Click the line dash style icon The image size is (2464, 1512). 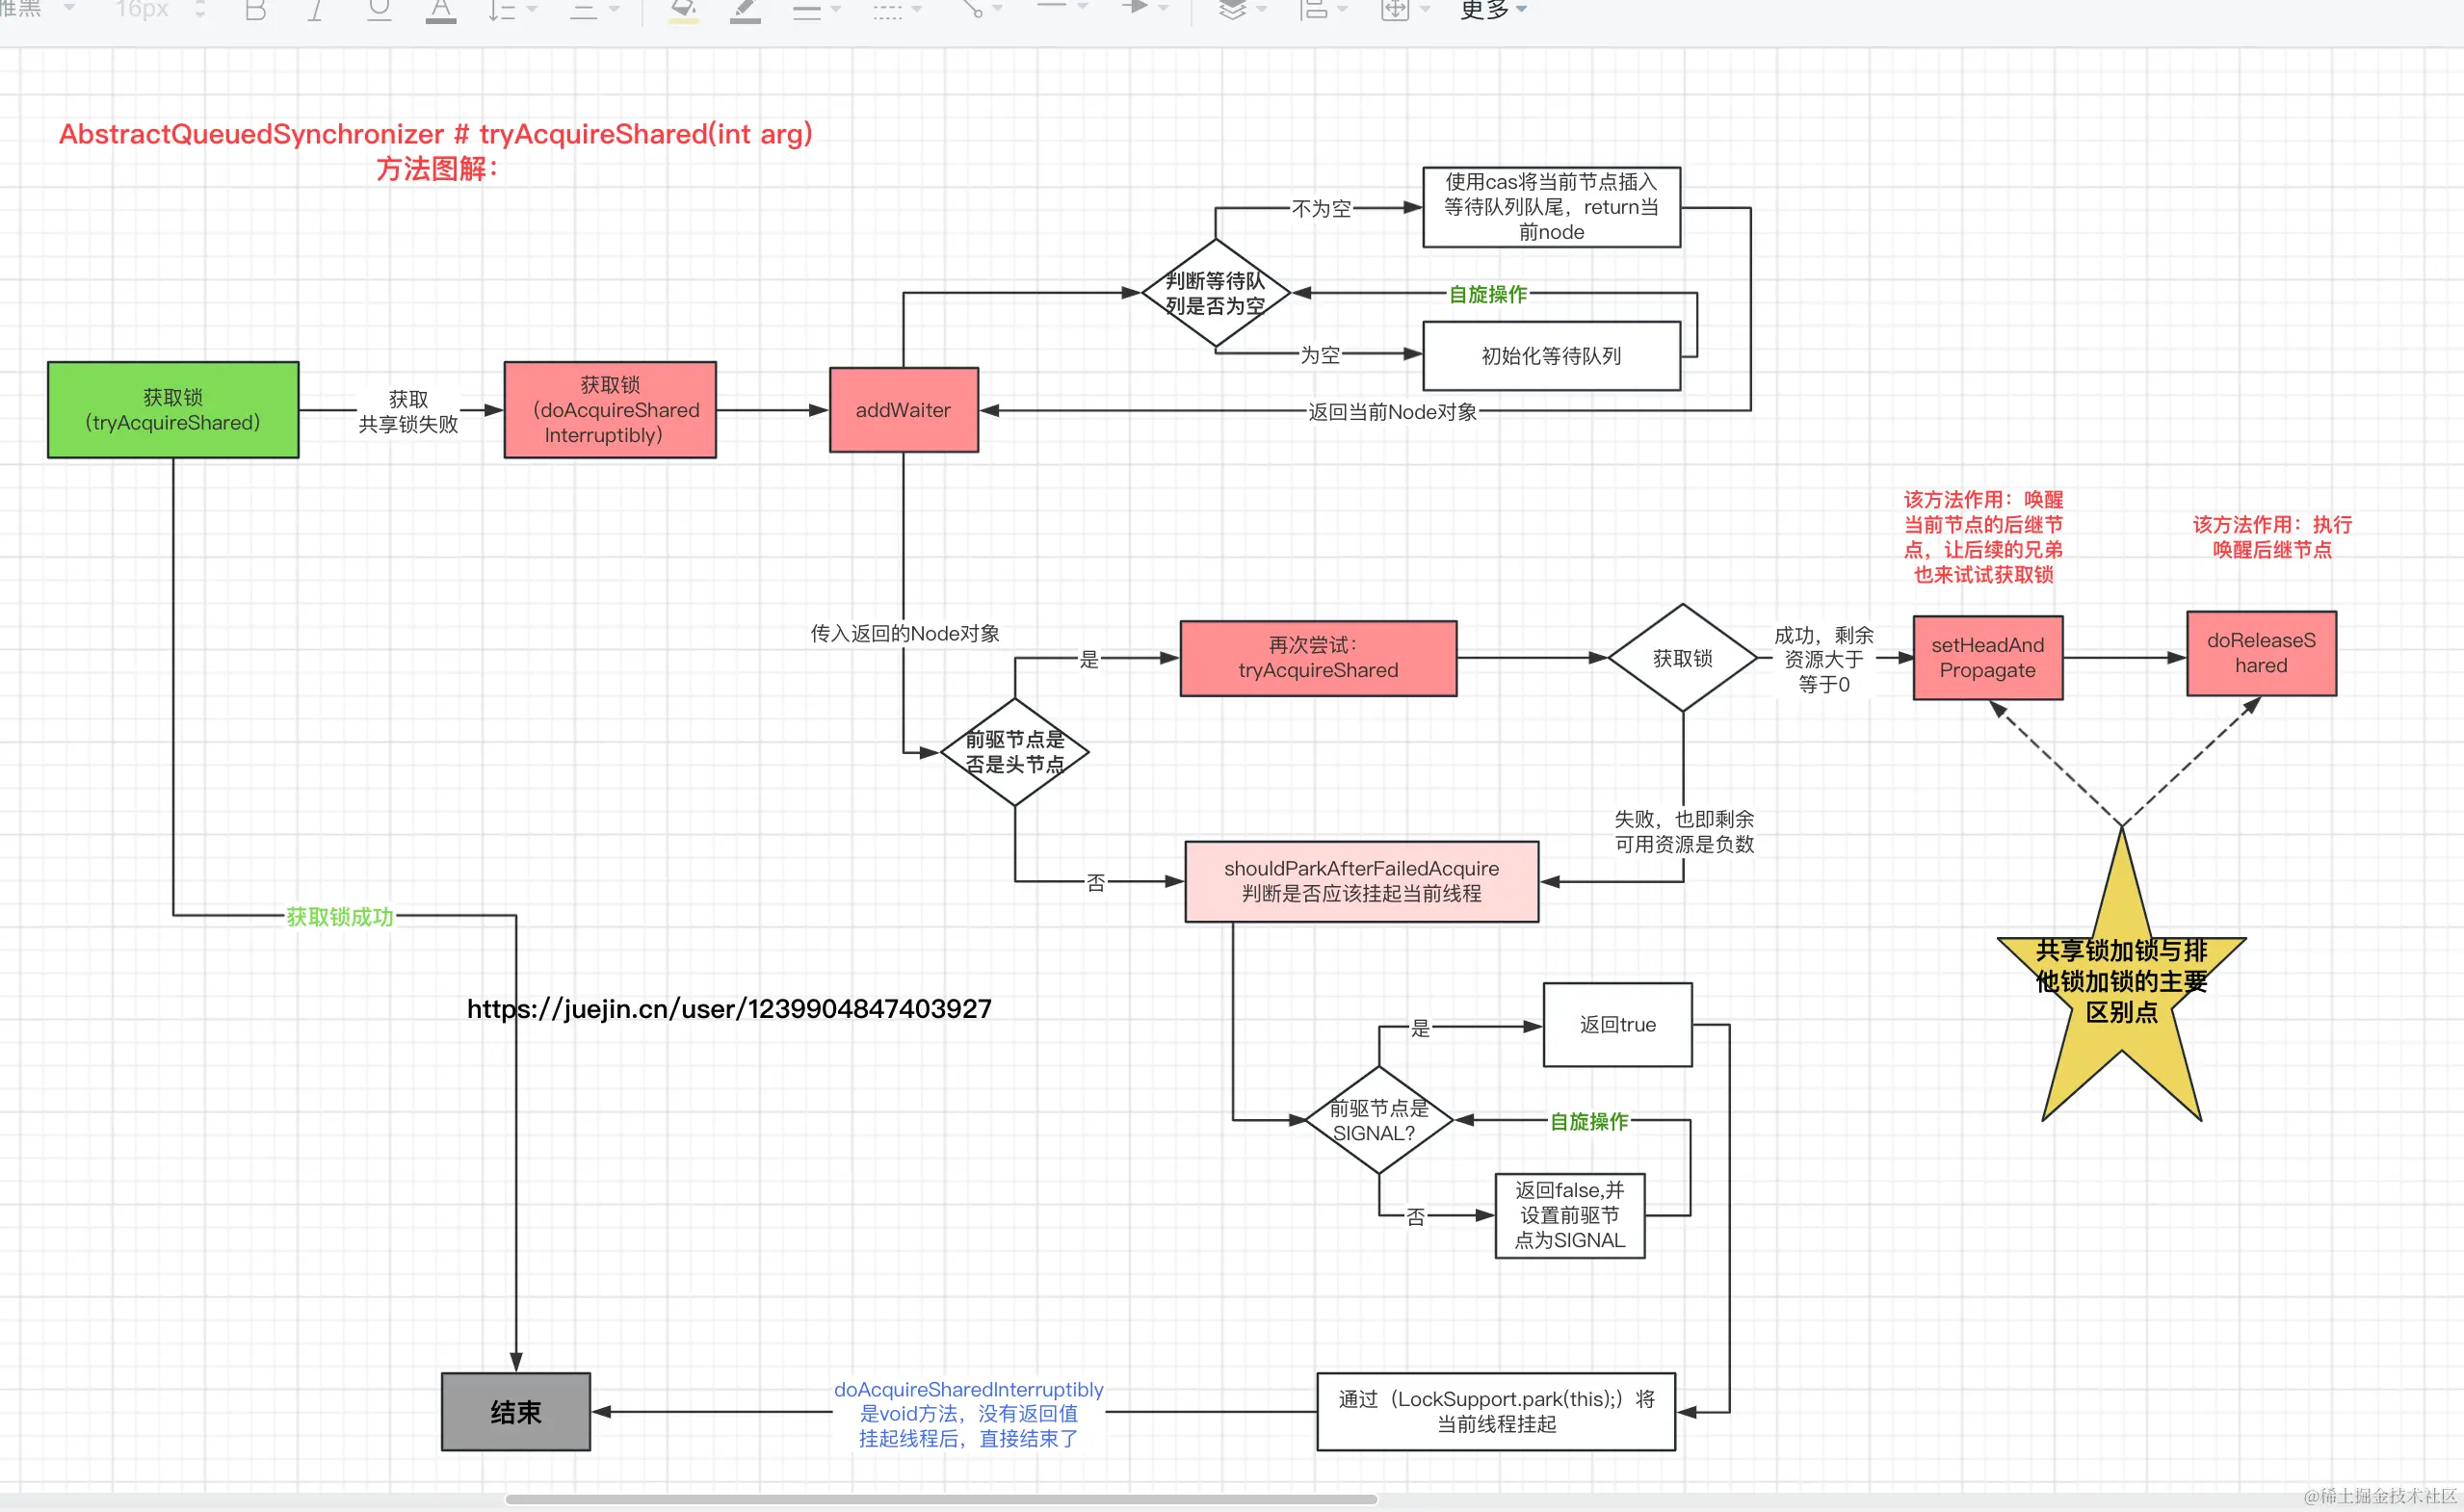(886, 10)
